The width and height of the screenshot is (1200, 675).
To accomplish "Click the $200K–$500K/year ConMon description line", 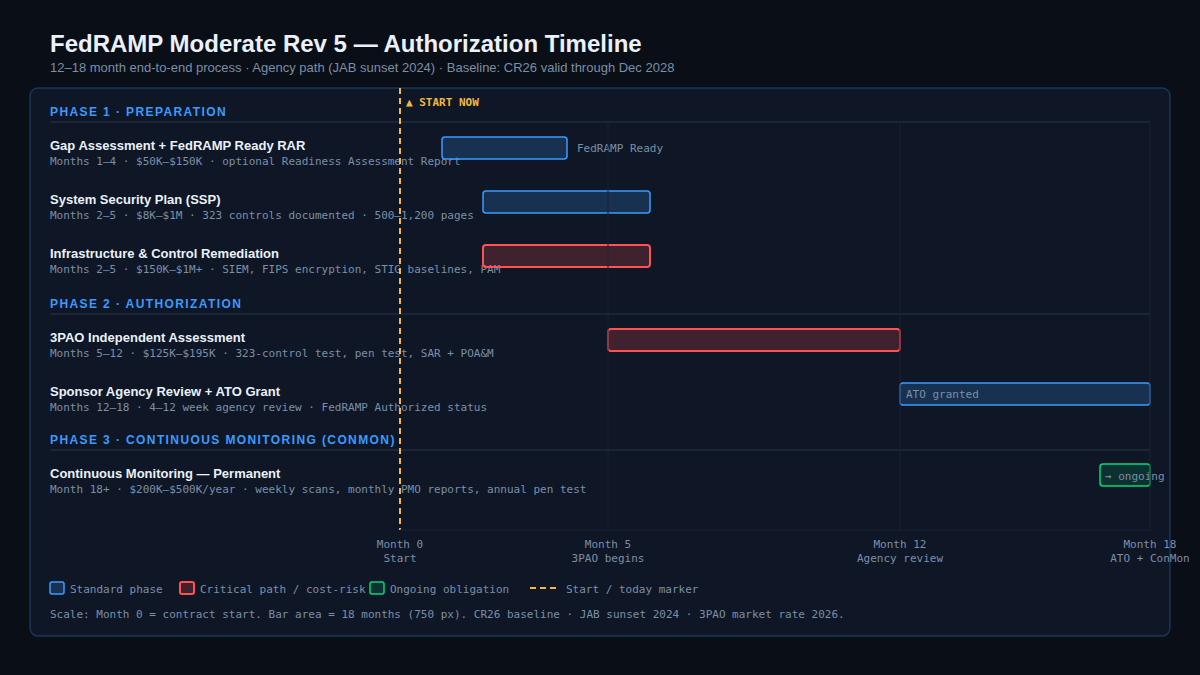I will click(318, 490).
